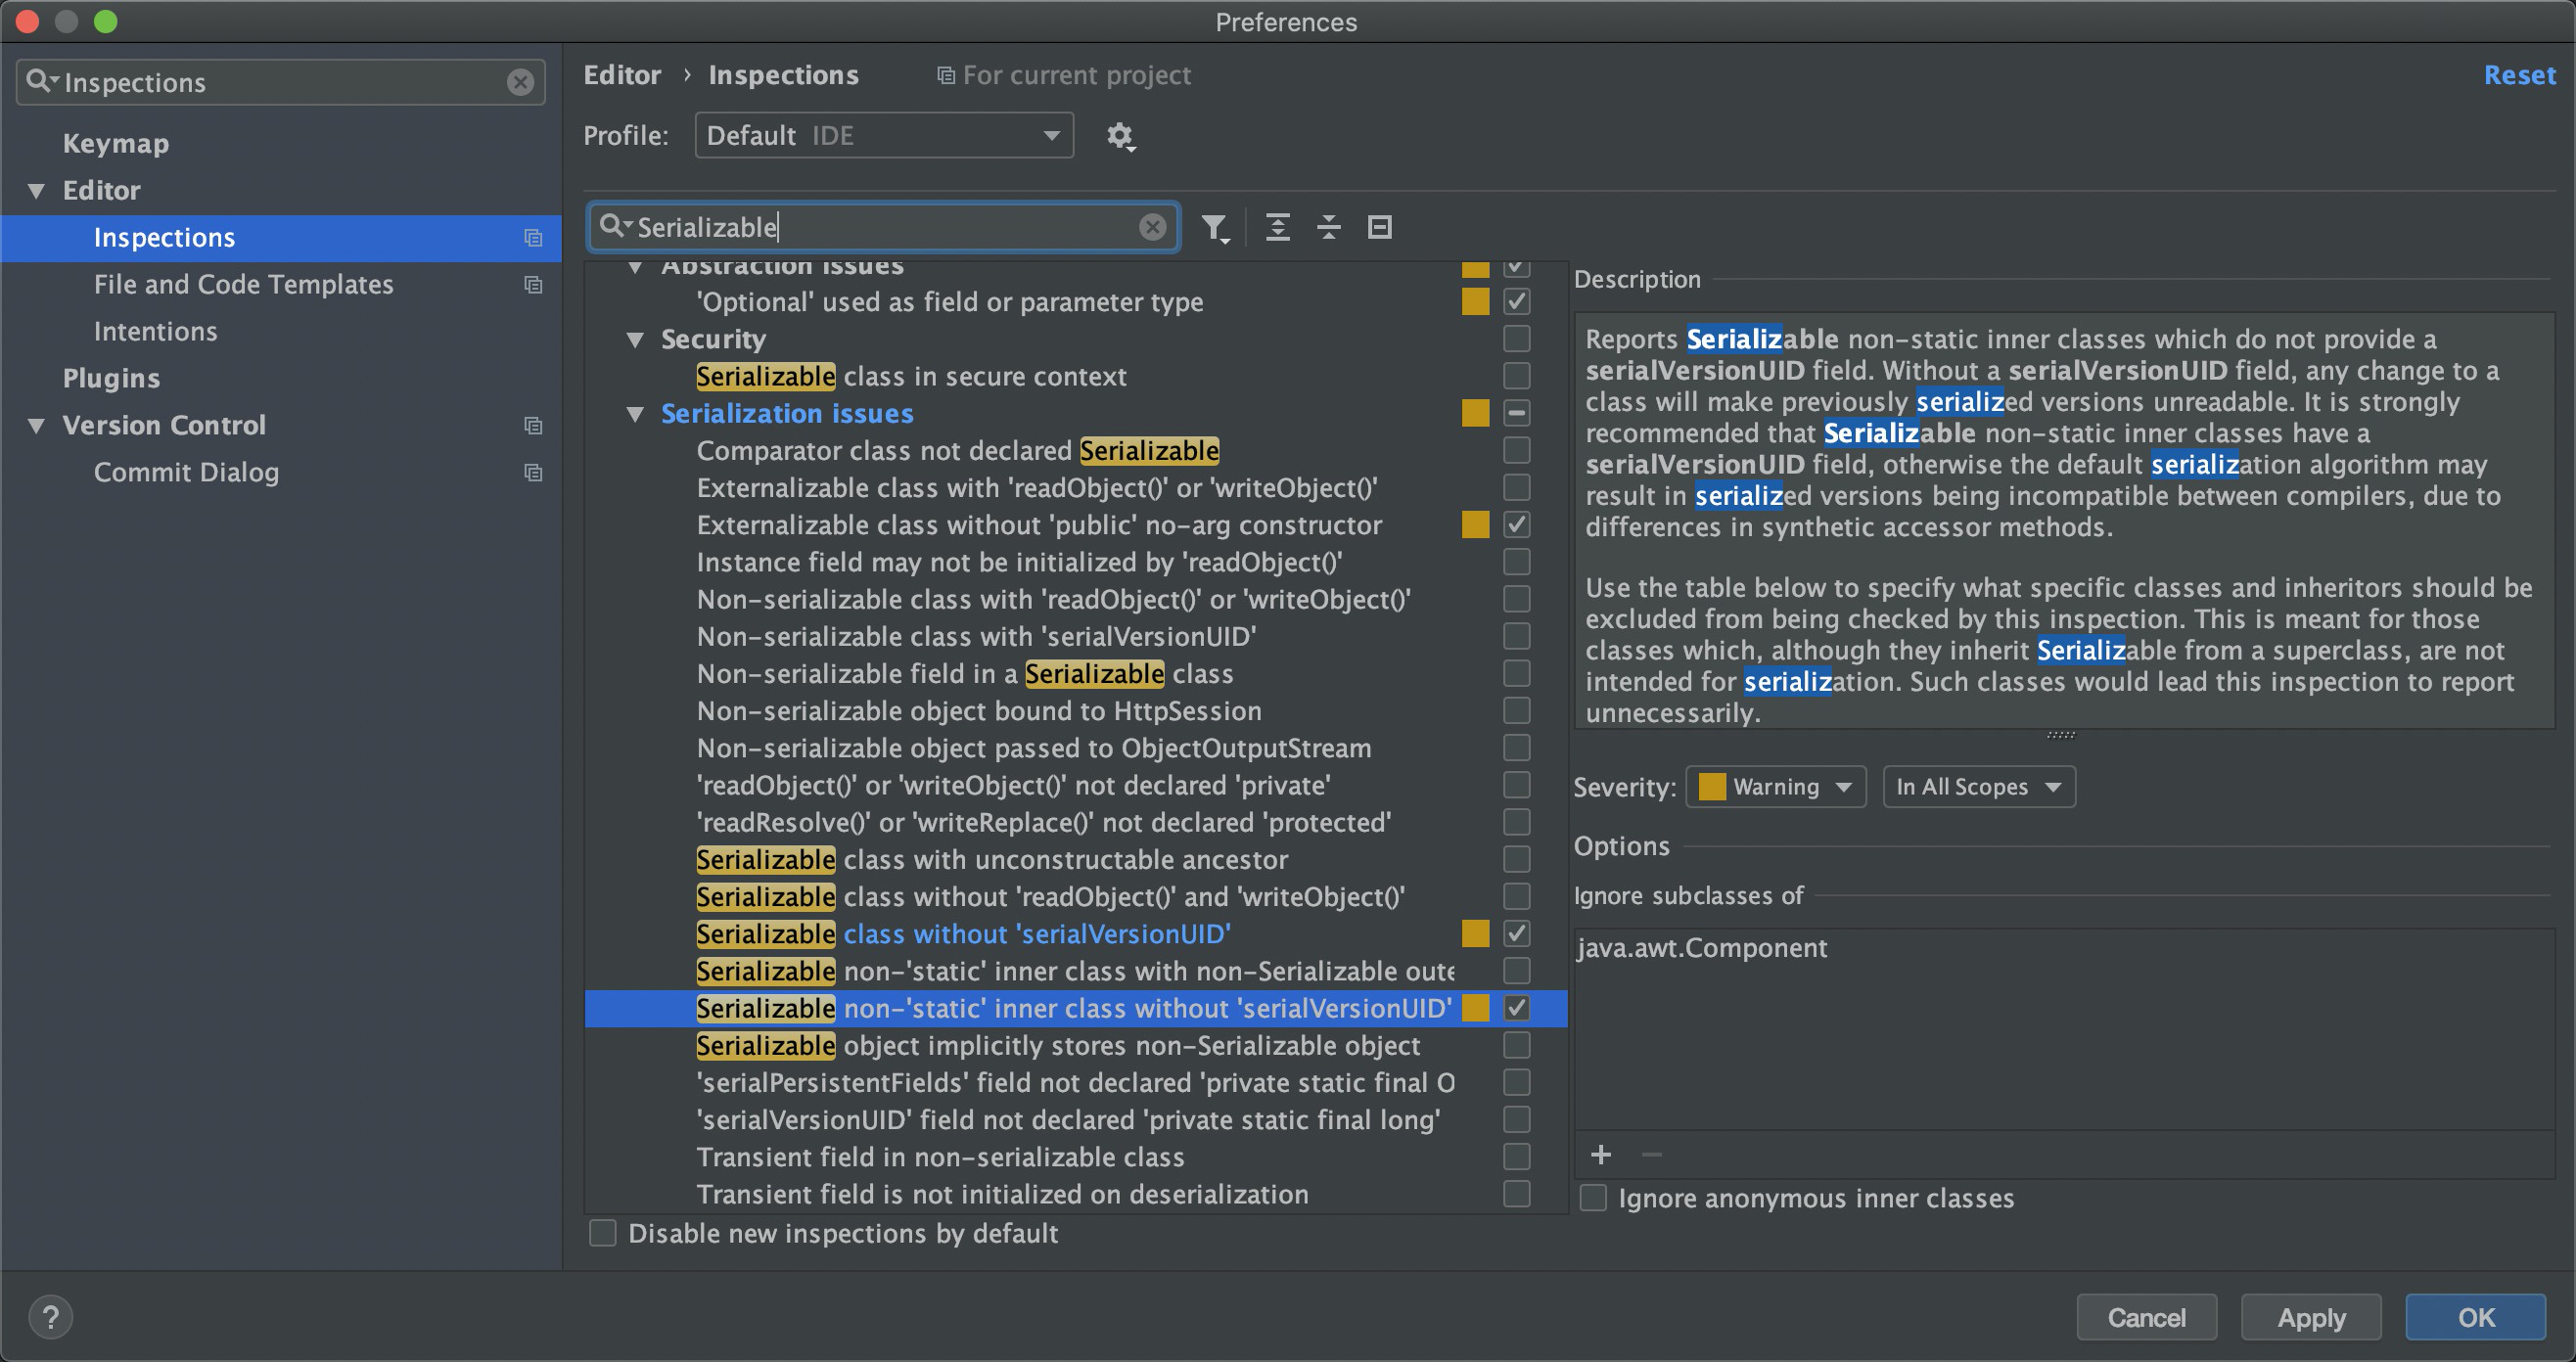Confirm with the OK button
The image size is (2576, 1362).
(2475, 1317)
